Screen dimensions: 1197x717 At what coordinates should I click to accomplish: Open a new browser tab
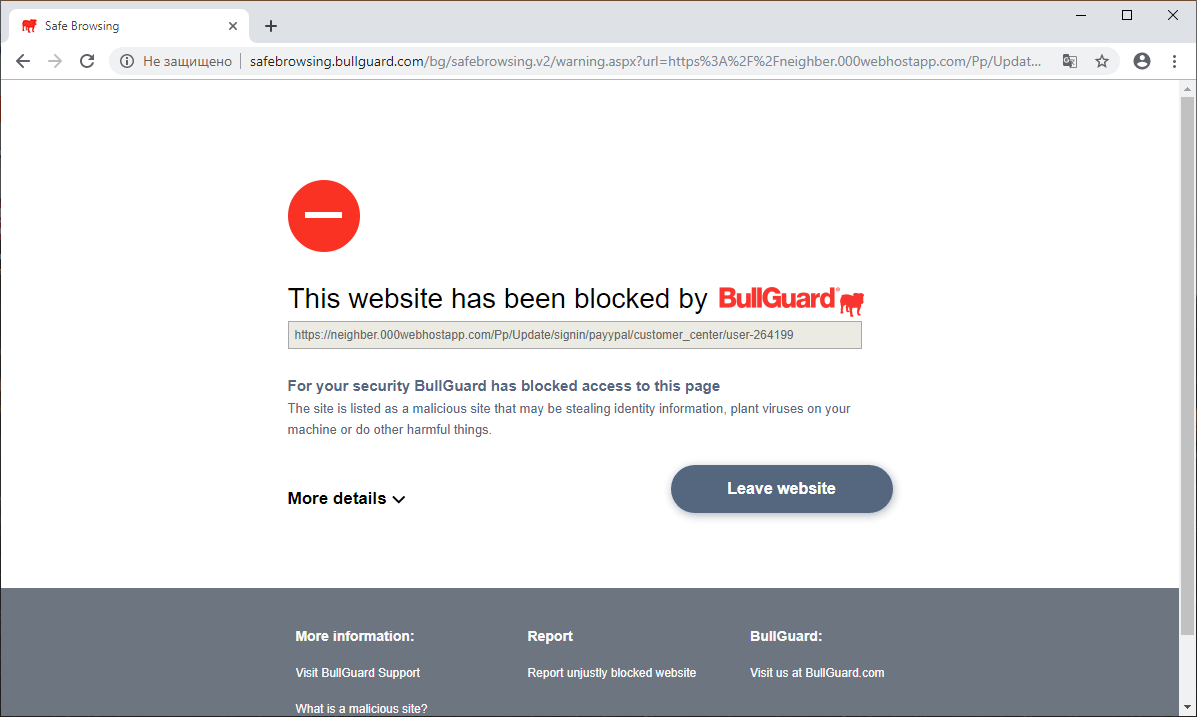(270, 26)
